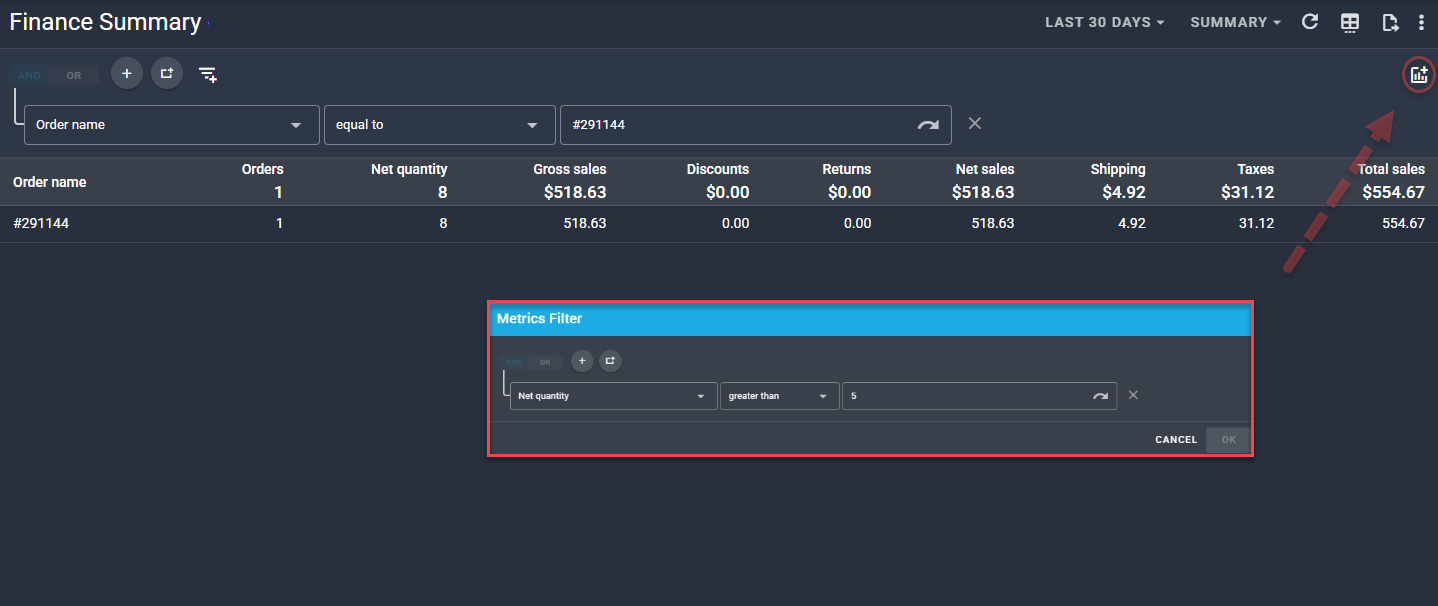
Task: Click the refresh report icon
Action: click(1310, 22)
